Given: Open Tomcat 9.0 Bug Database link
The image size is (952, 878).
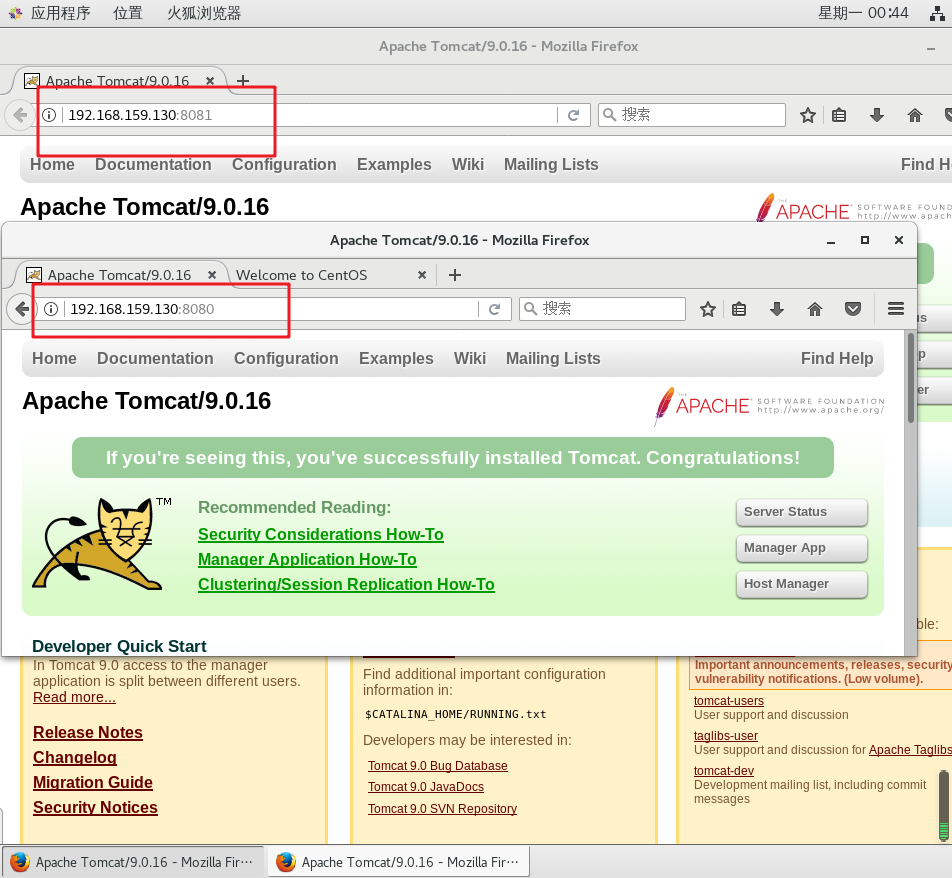Looking at the screenshot, I should tap(438, 766).
